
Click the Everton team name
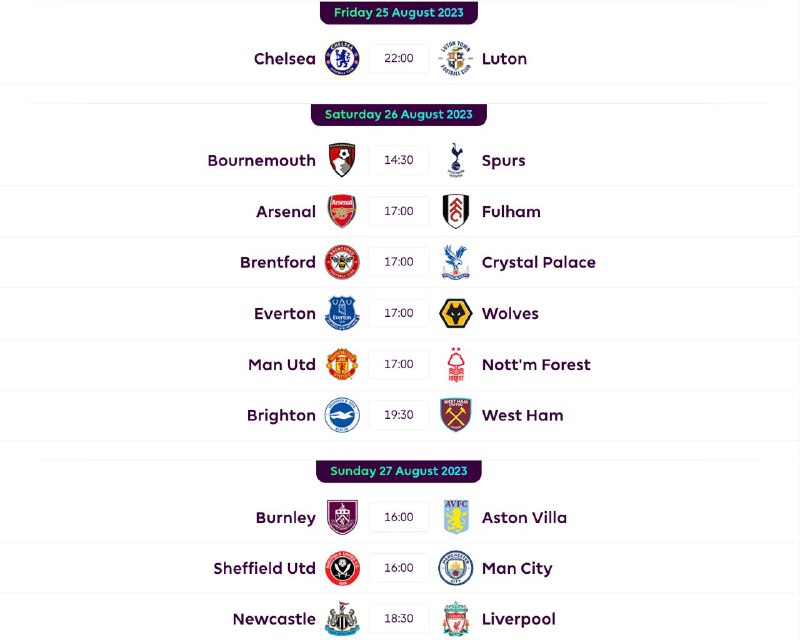click(x=285, y=314)
